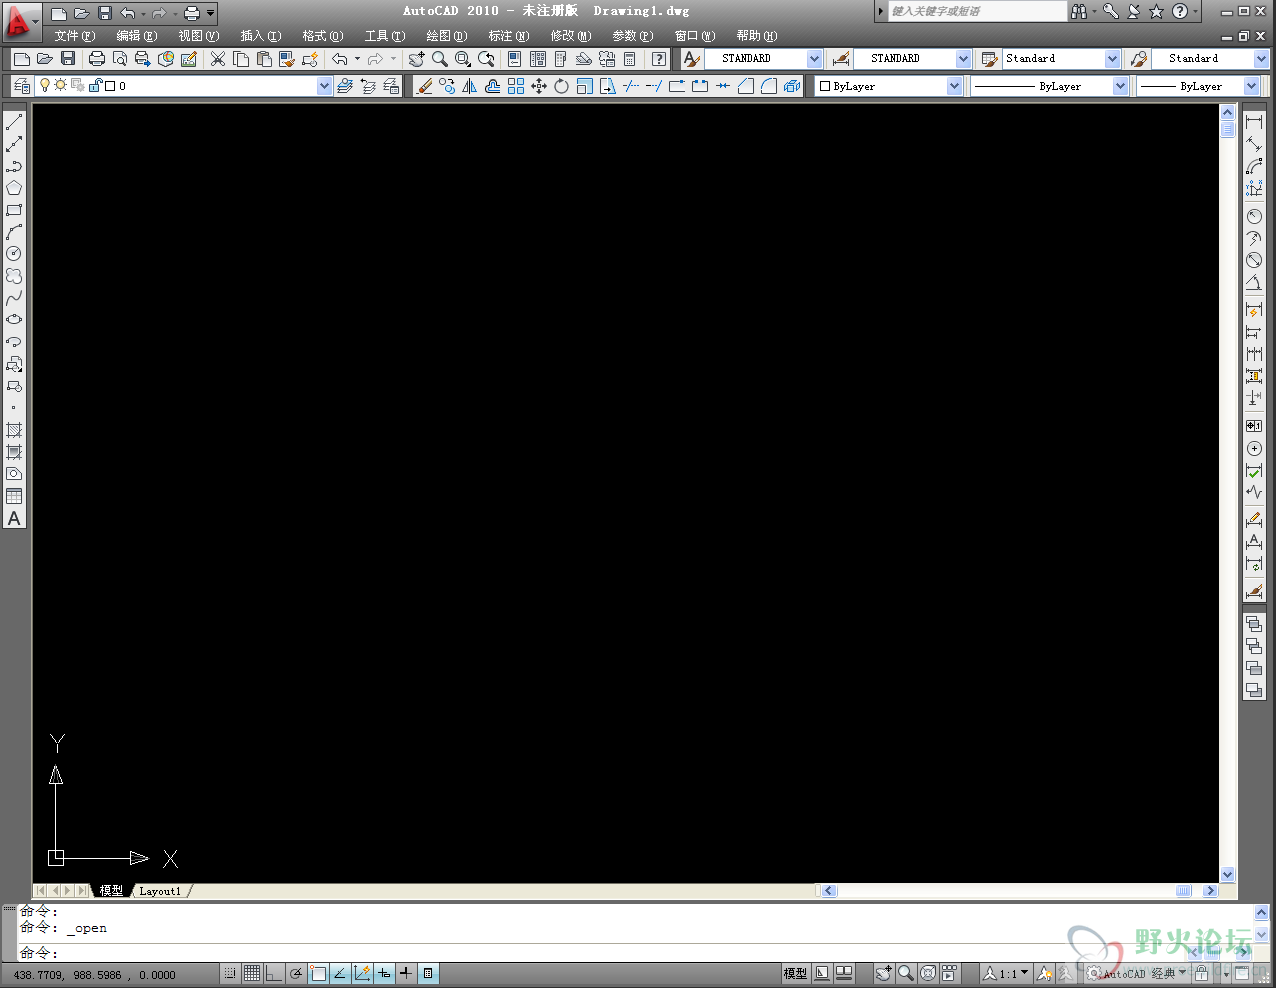The image size is (1276, 988).
Task: Activate the Move tool in the modify toolbar
Action: point(539,86)
